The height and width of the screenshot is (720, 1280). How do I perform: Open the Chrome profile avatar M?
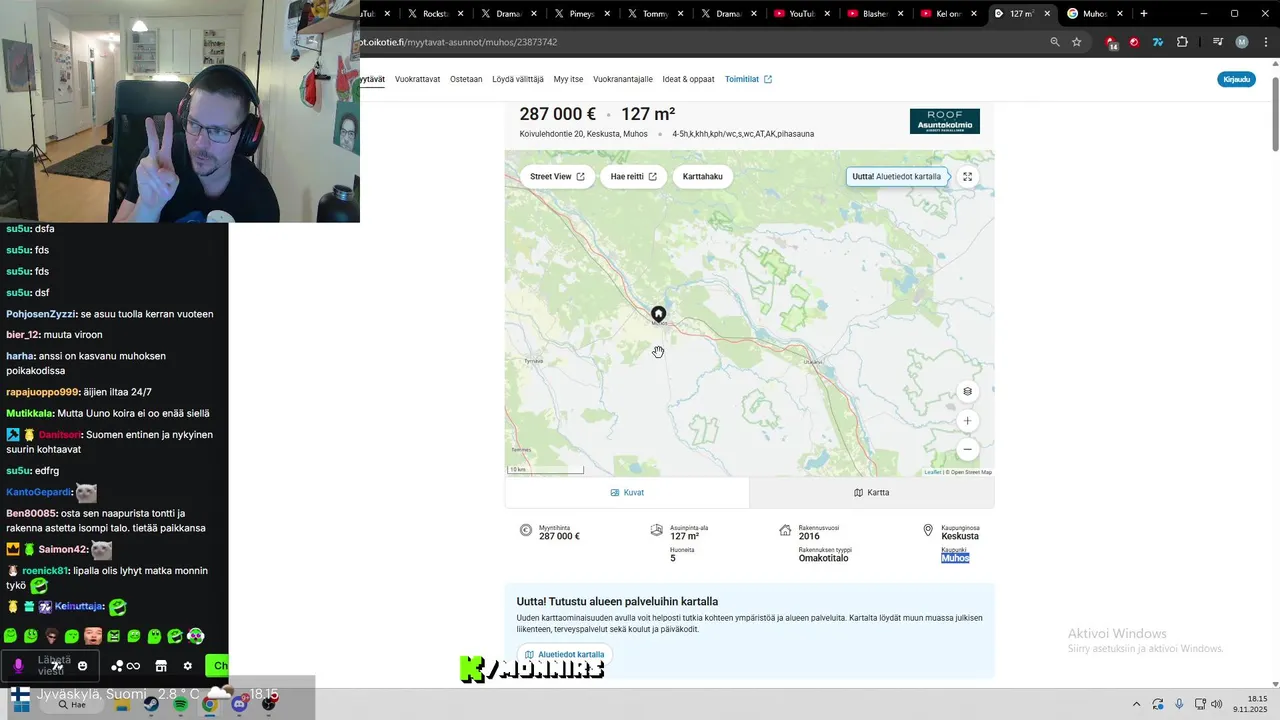1242,42
